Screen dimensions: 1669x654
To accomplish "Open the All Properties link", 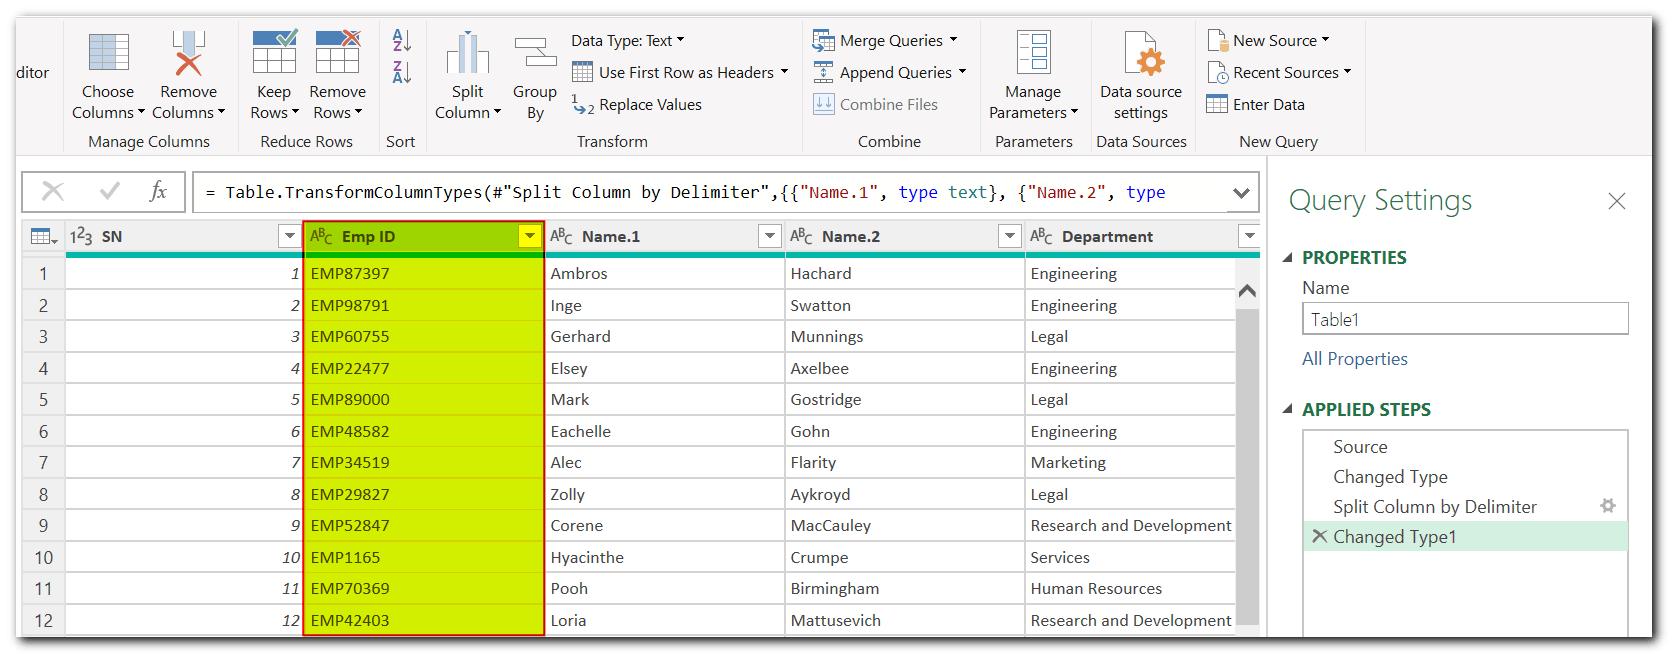I will point(1354,359).
